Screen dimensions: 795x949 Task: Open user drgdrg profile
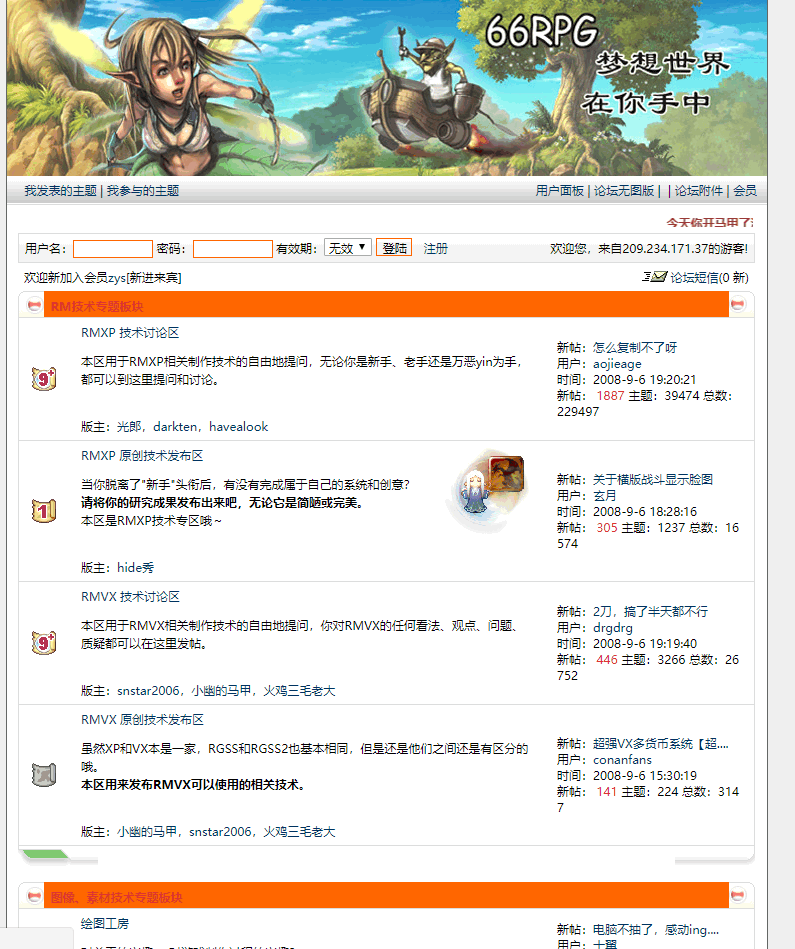coord(613,628)
